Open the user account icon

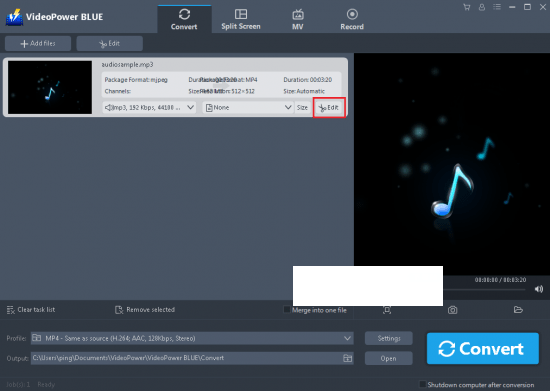482,7
